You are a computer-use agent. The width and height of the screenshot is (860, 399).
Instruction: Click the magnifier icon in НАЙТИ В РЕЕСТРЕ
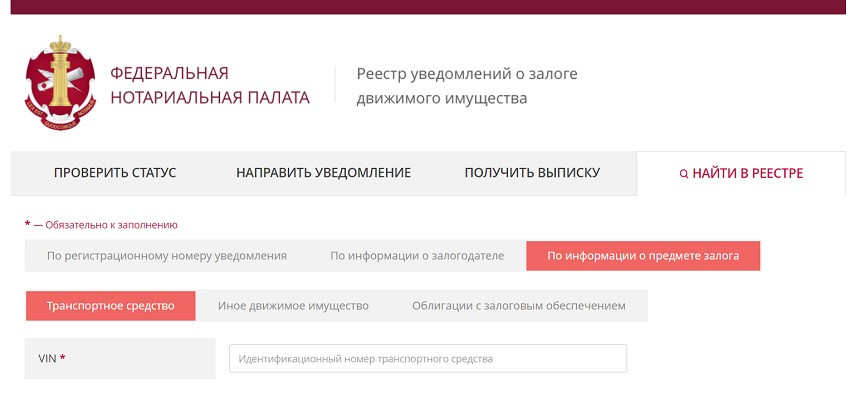pyautogui.click(x=683, y=174)
